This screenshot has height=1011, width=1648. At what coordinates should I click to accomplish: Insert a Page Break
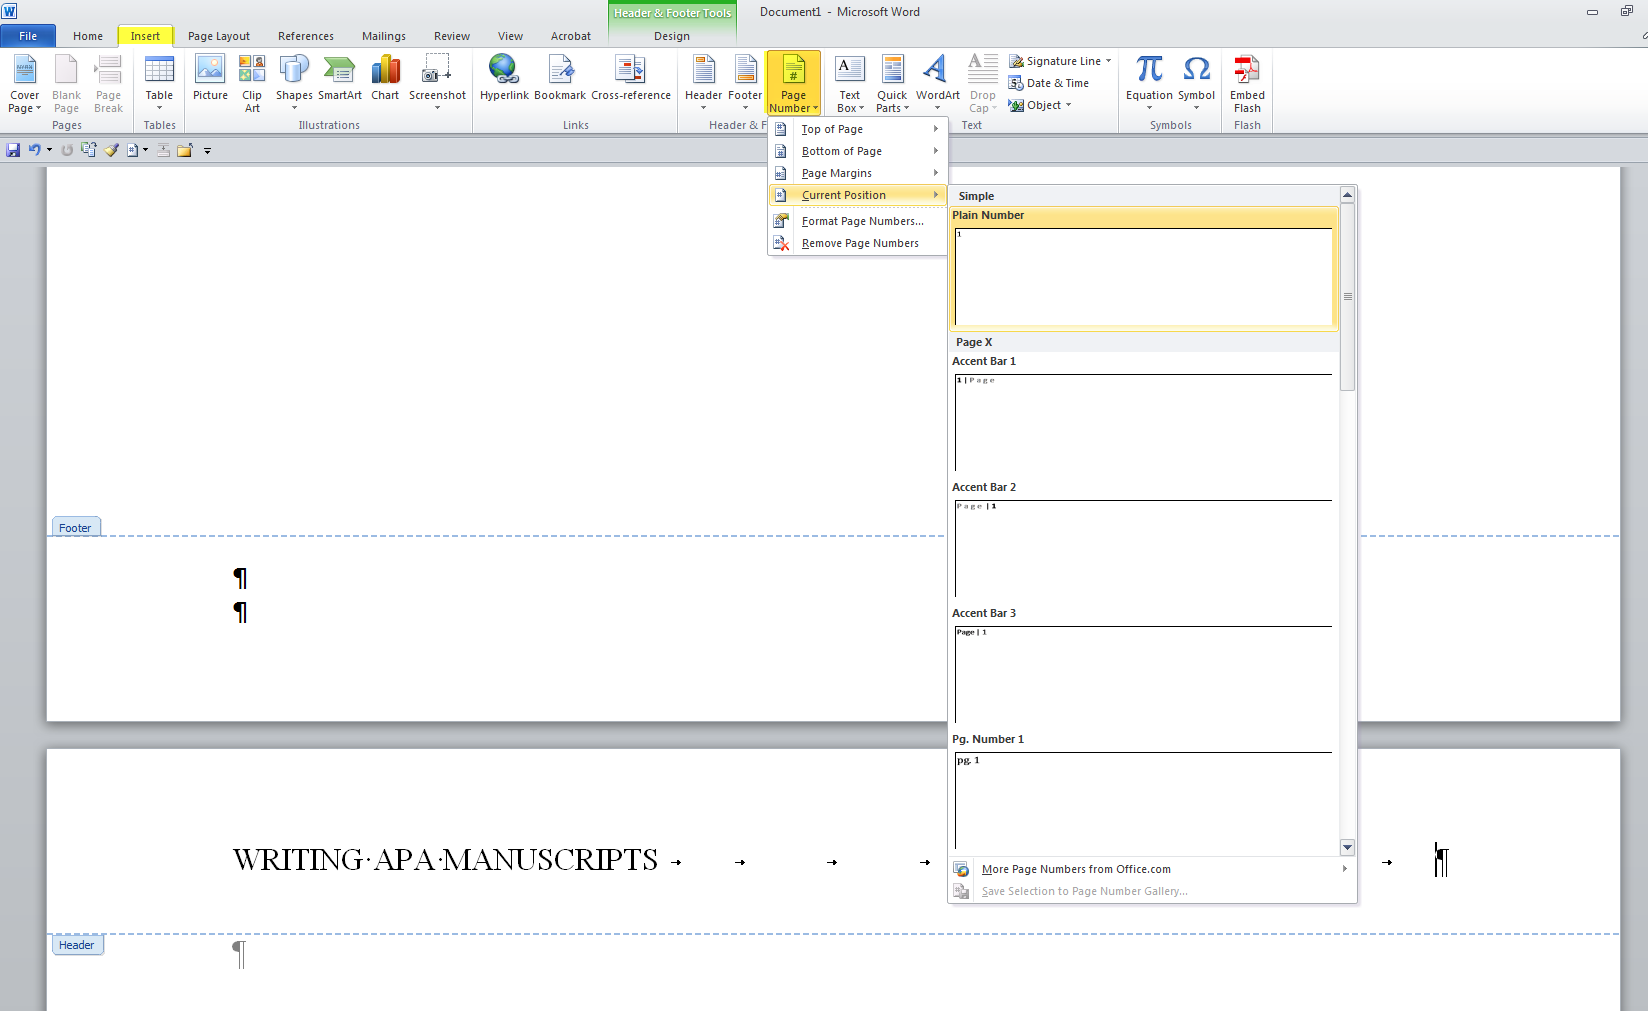tap(108, 84)
